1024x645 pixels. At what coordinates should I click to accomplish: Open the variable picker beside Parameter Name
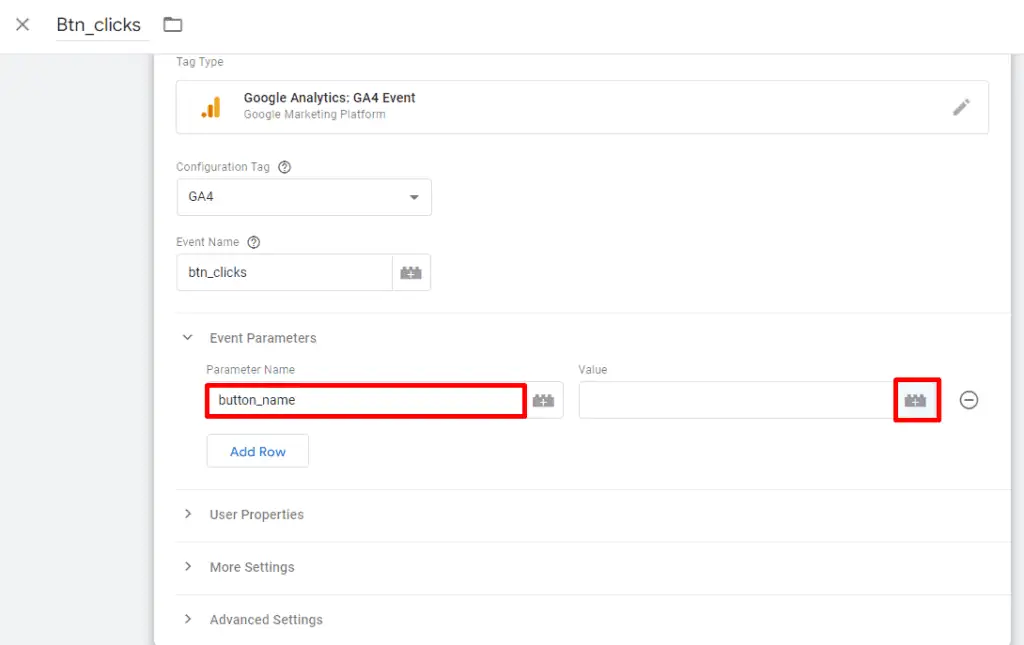click(x=544, y=400)
